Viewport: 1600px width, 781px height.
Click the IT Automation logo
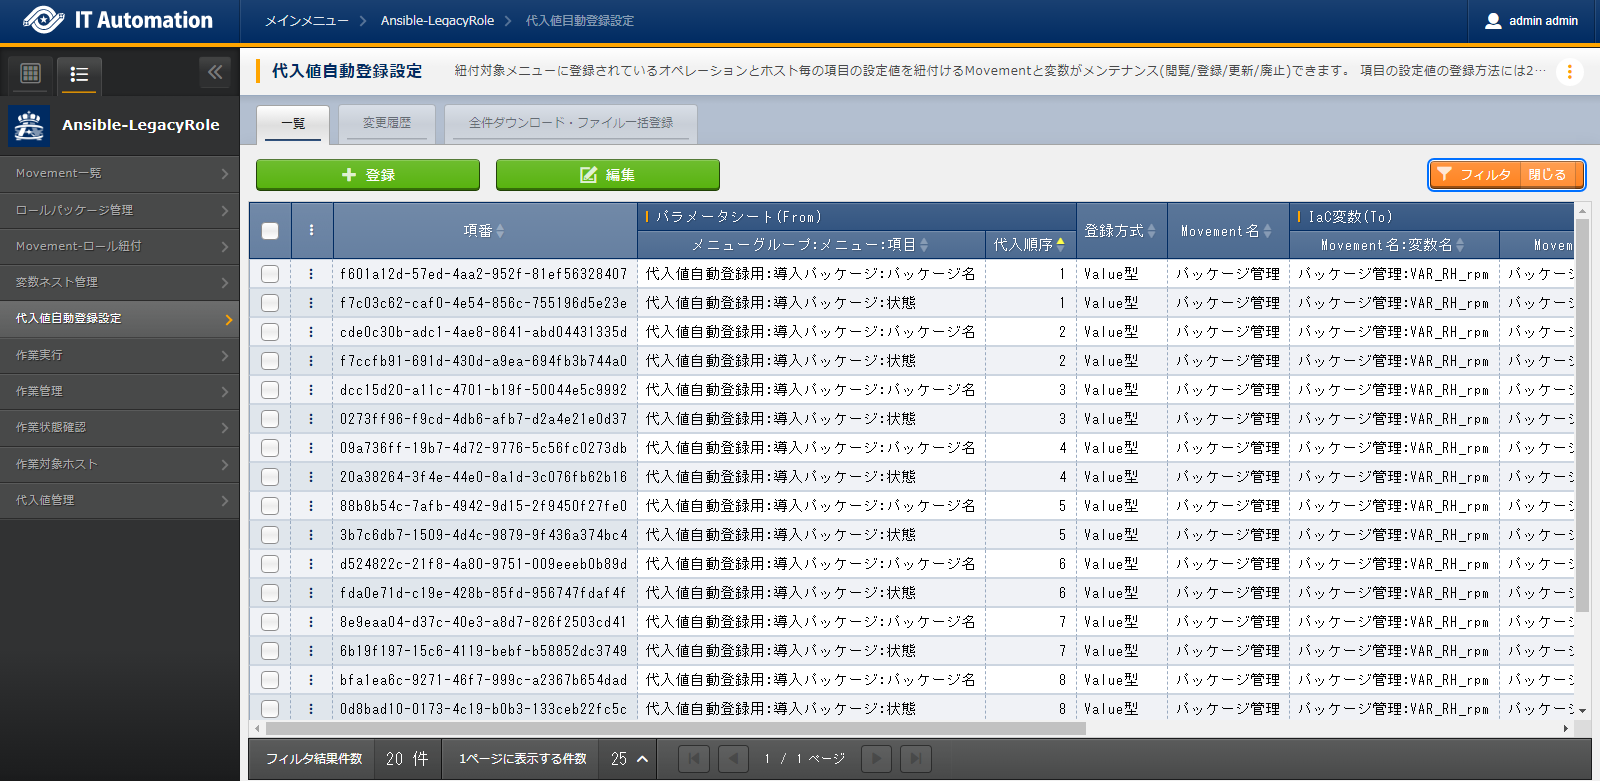click(118, 21)
